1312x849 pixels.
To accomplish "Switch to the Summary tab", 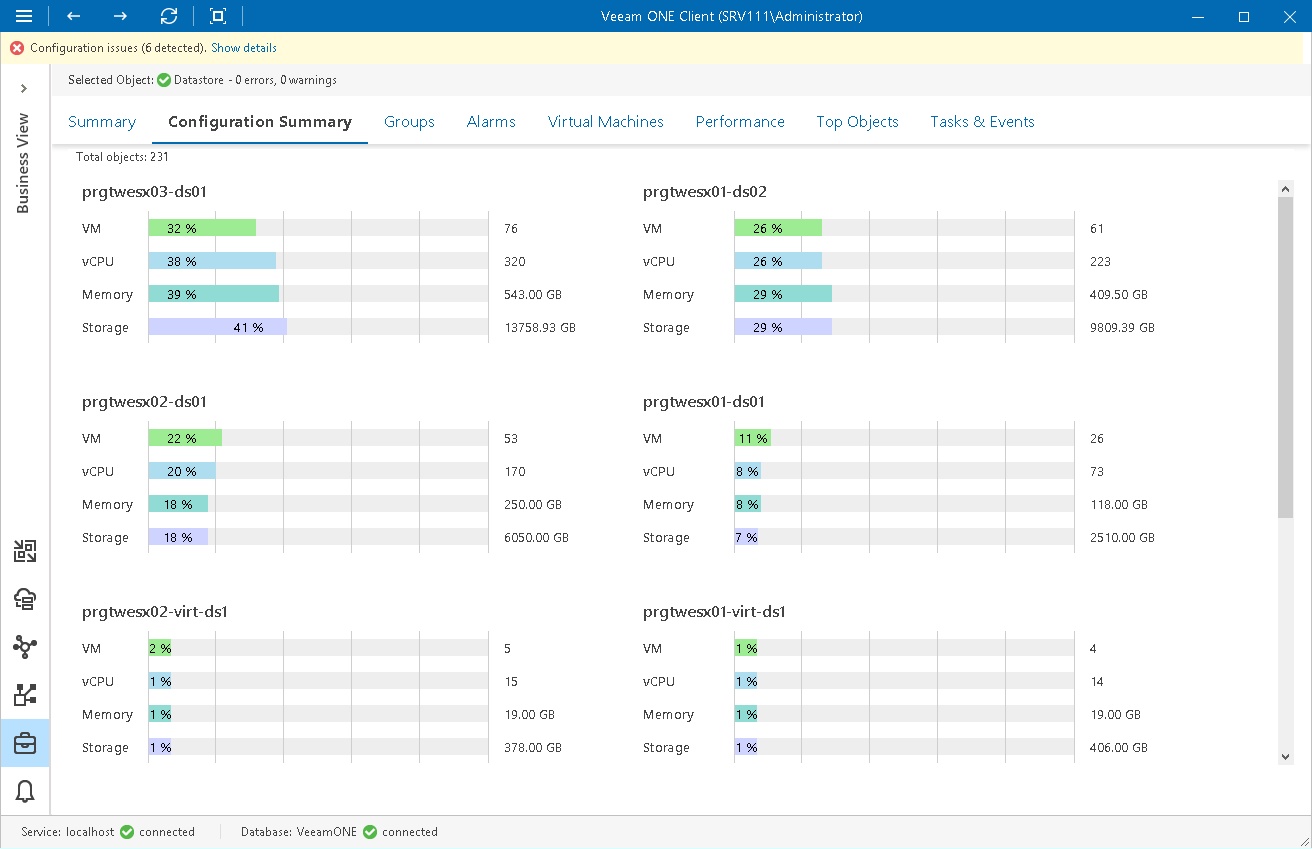I will (101, 121).
